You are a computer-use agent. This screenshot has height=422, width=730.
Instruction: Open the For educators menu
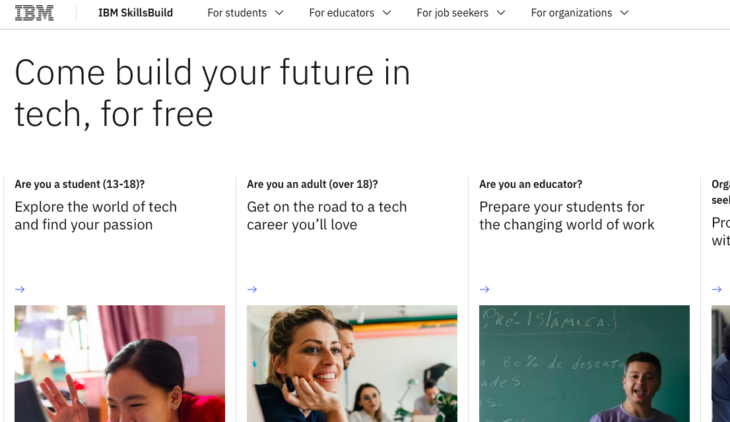point(341,13)
